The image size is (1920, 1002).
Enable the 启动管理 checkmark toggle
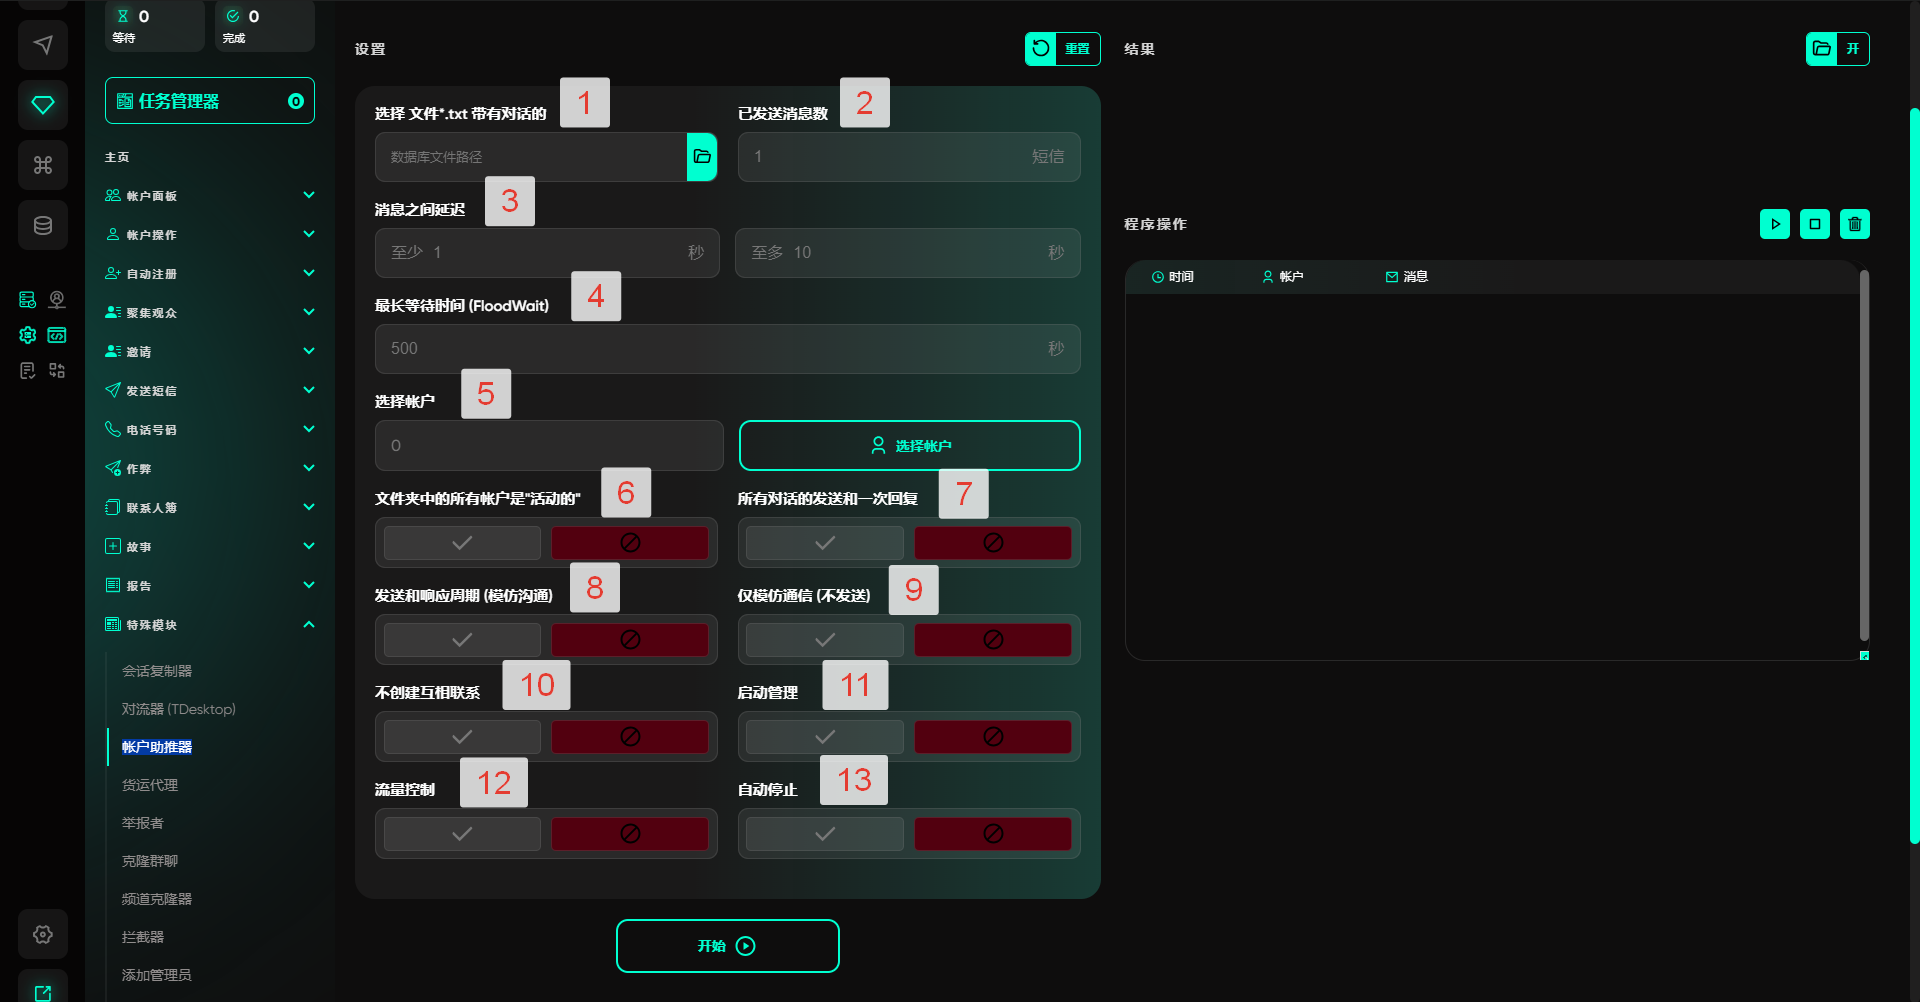coord(824,737)
